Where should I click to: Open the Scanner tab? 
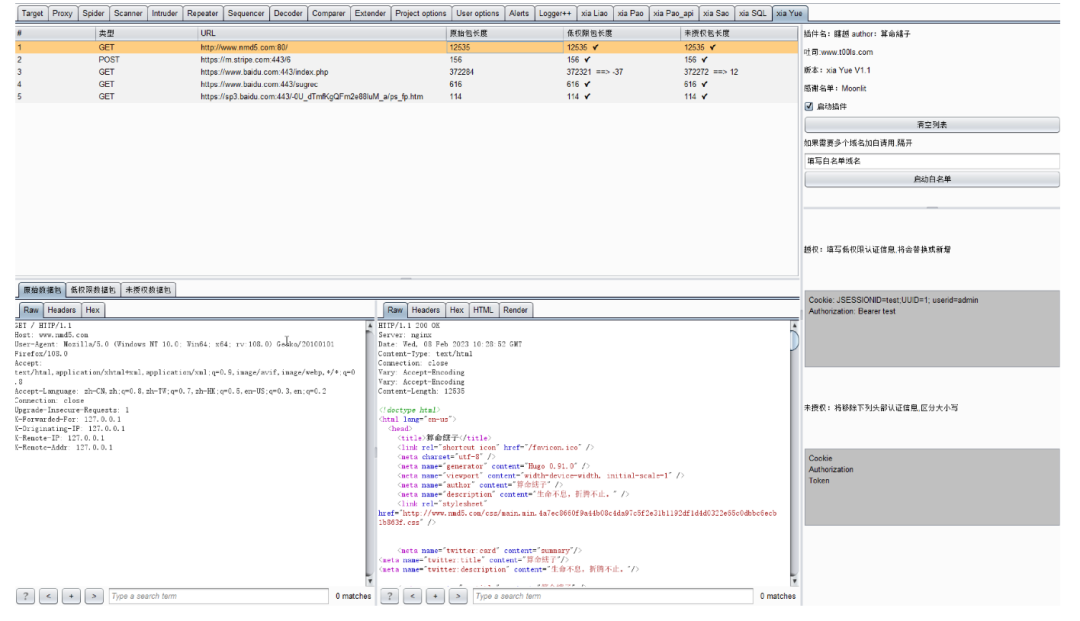click(128, 13)
